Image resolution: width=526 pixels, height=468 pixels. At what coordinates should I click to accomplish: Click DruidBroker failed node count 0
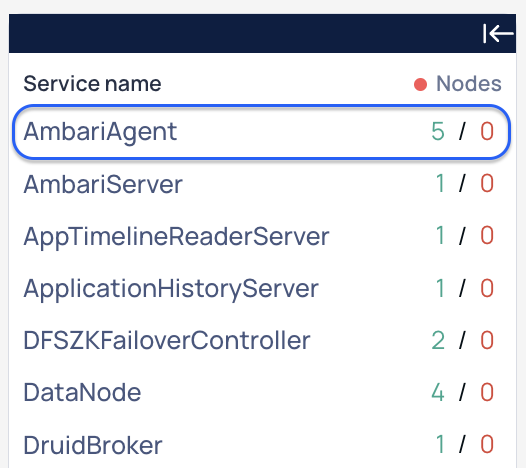click(x=487, y=444)
